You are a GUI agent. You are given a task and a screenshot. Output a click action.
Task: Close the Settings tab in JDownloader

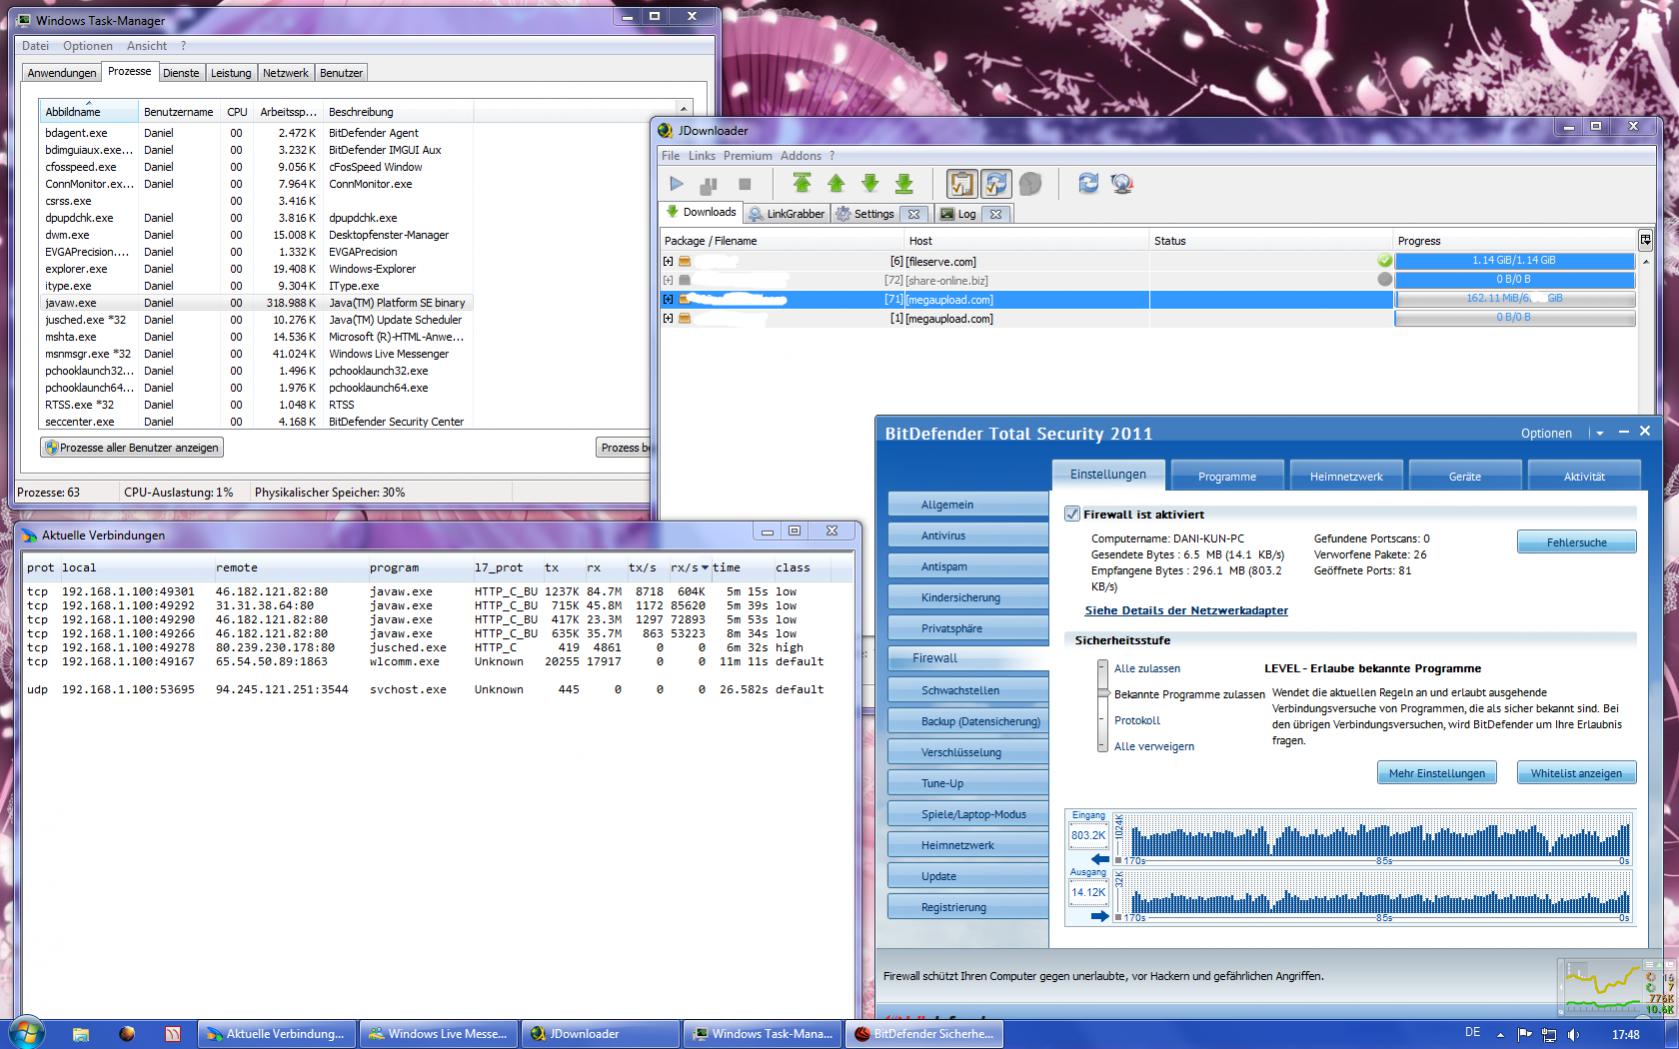coord(914,214)
